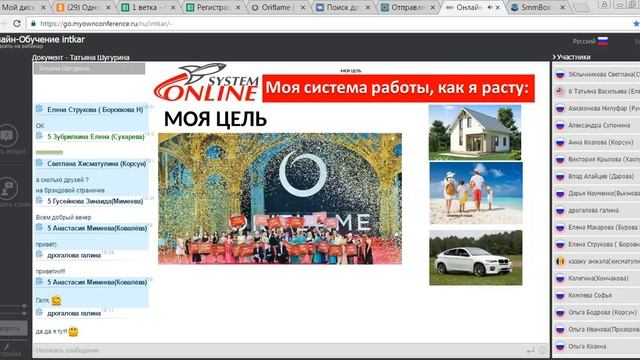The image size is (640, 360).
Task: Click the ask-a-question icon in left sidebar
Action: 8,135
